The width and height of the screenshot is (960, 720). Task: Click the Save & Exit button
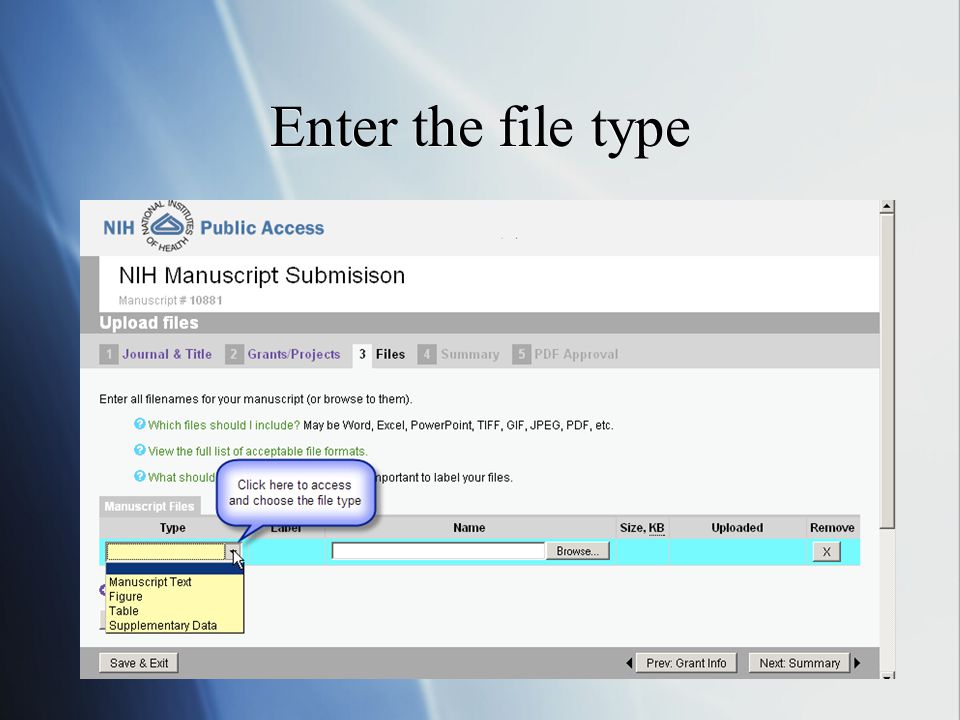[x=139, y=663]
